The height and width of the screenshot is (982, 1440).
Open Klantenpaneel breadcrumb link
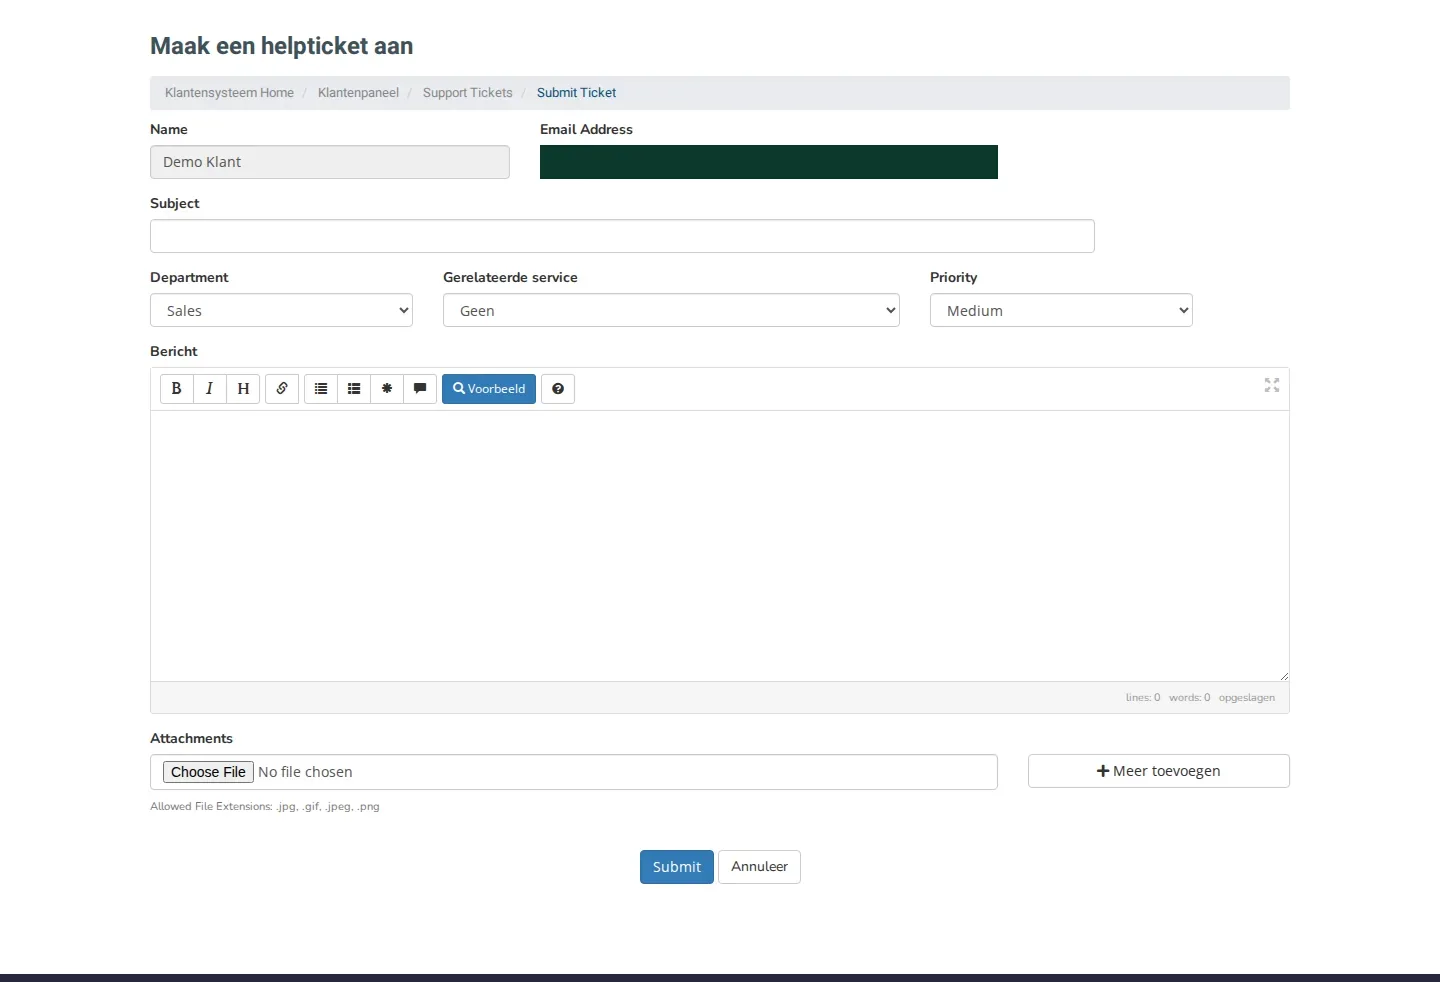coord(358,93)
